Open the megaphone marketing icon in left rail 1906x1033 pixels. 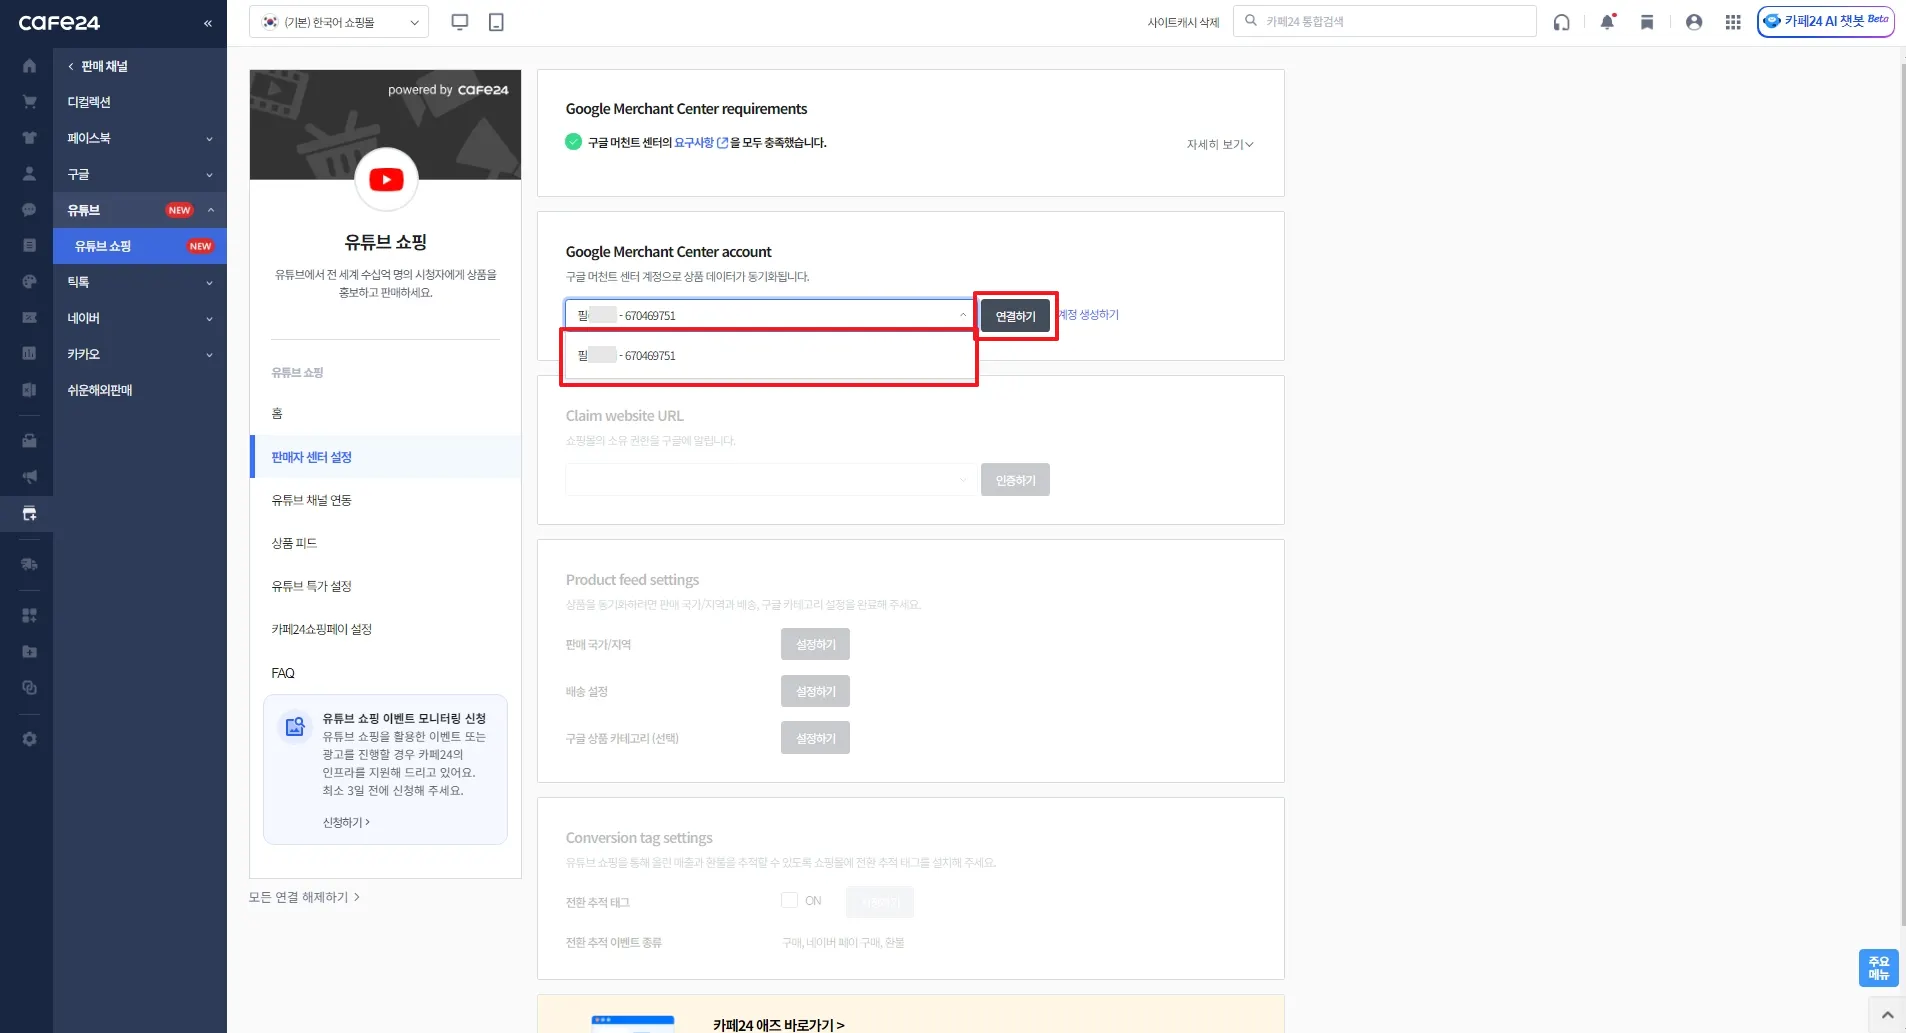(29, 477)
